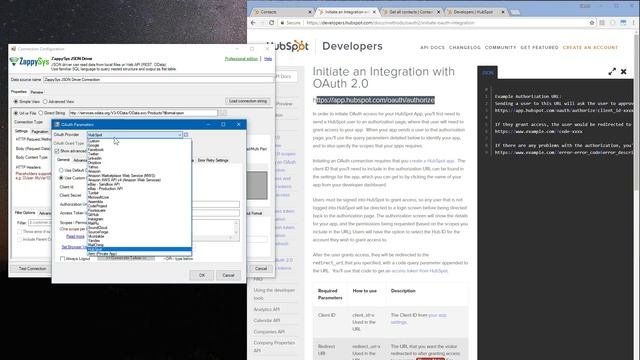Open the Help link in Connection Configuration
Image resolution: width=640 pixels, height=360 pixels.
(268, 59)
